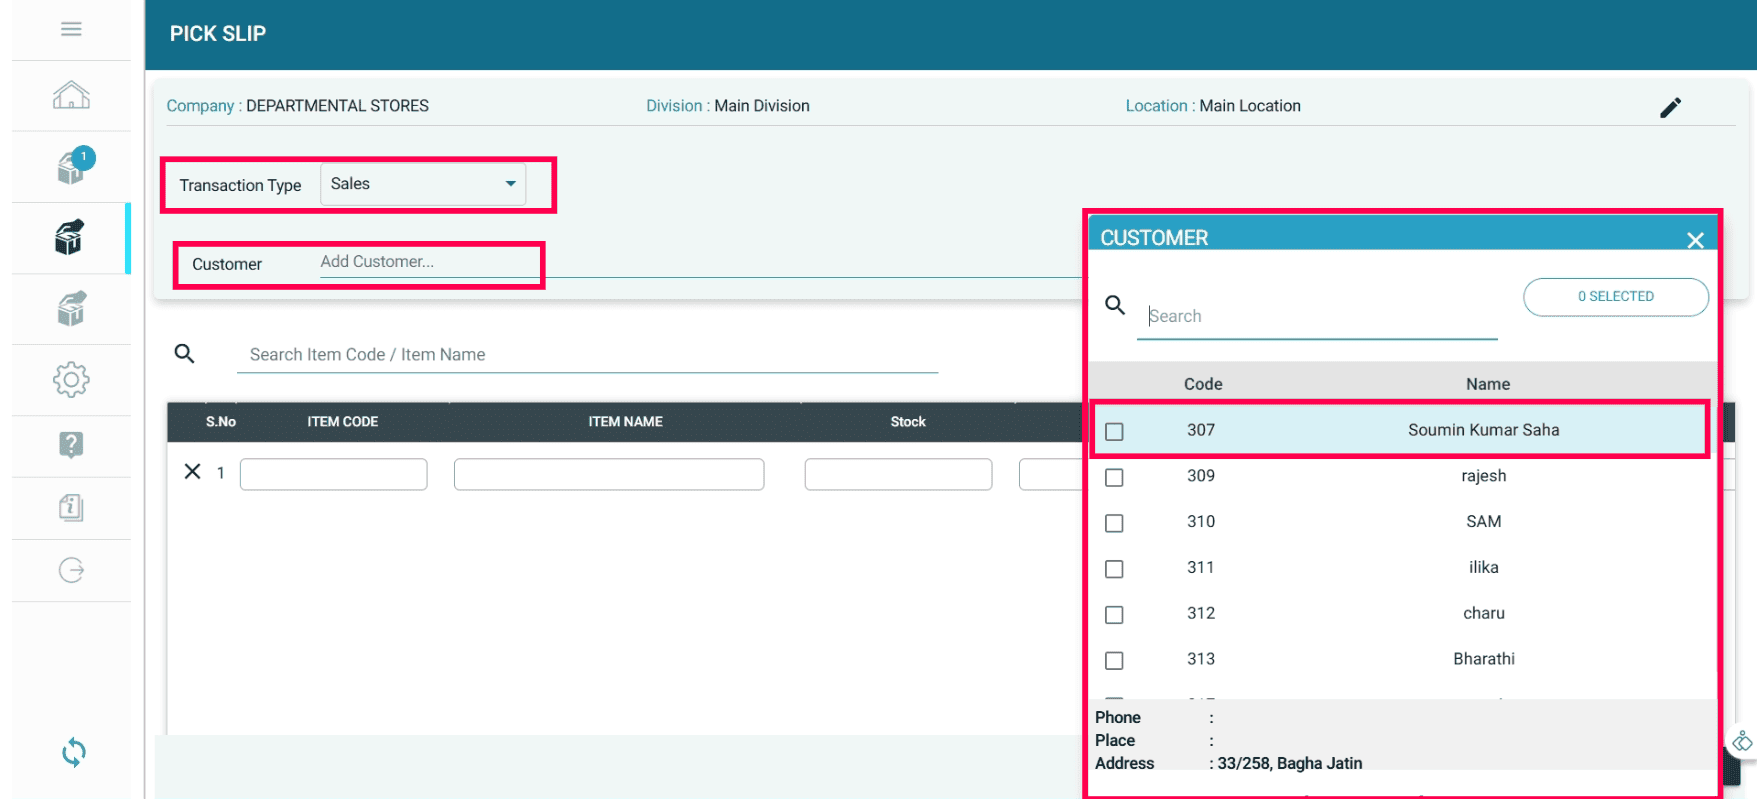Viewport: 1757px width, 799px height.
Task: Click the magnifier icon in the Customer panel
Action: tap(1115, 305)
